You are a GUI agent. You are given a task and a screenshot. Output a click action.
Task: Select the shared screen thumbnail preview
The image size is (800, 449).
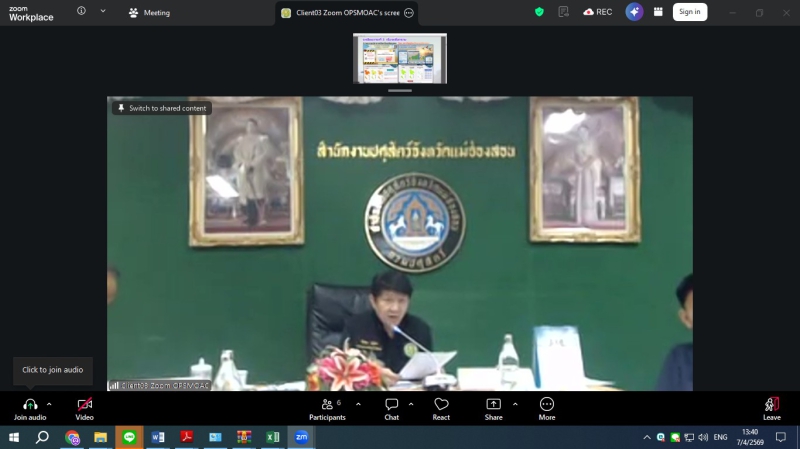[x=399, y=59]
